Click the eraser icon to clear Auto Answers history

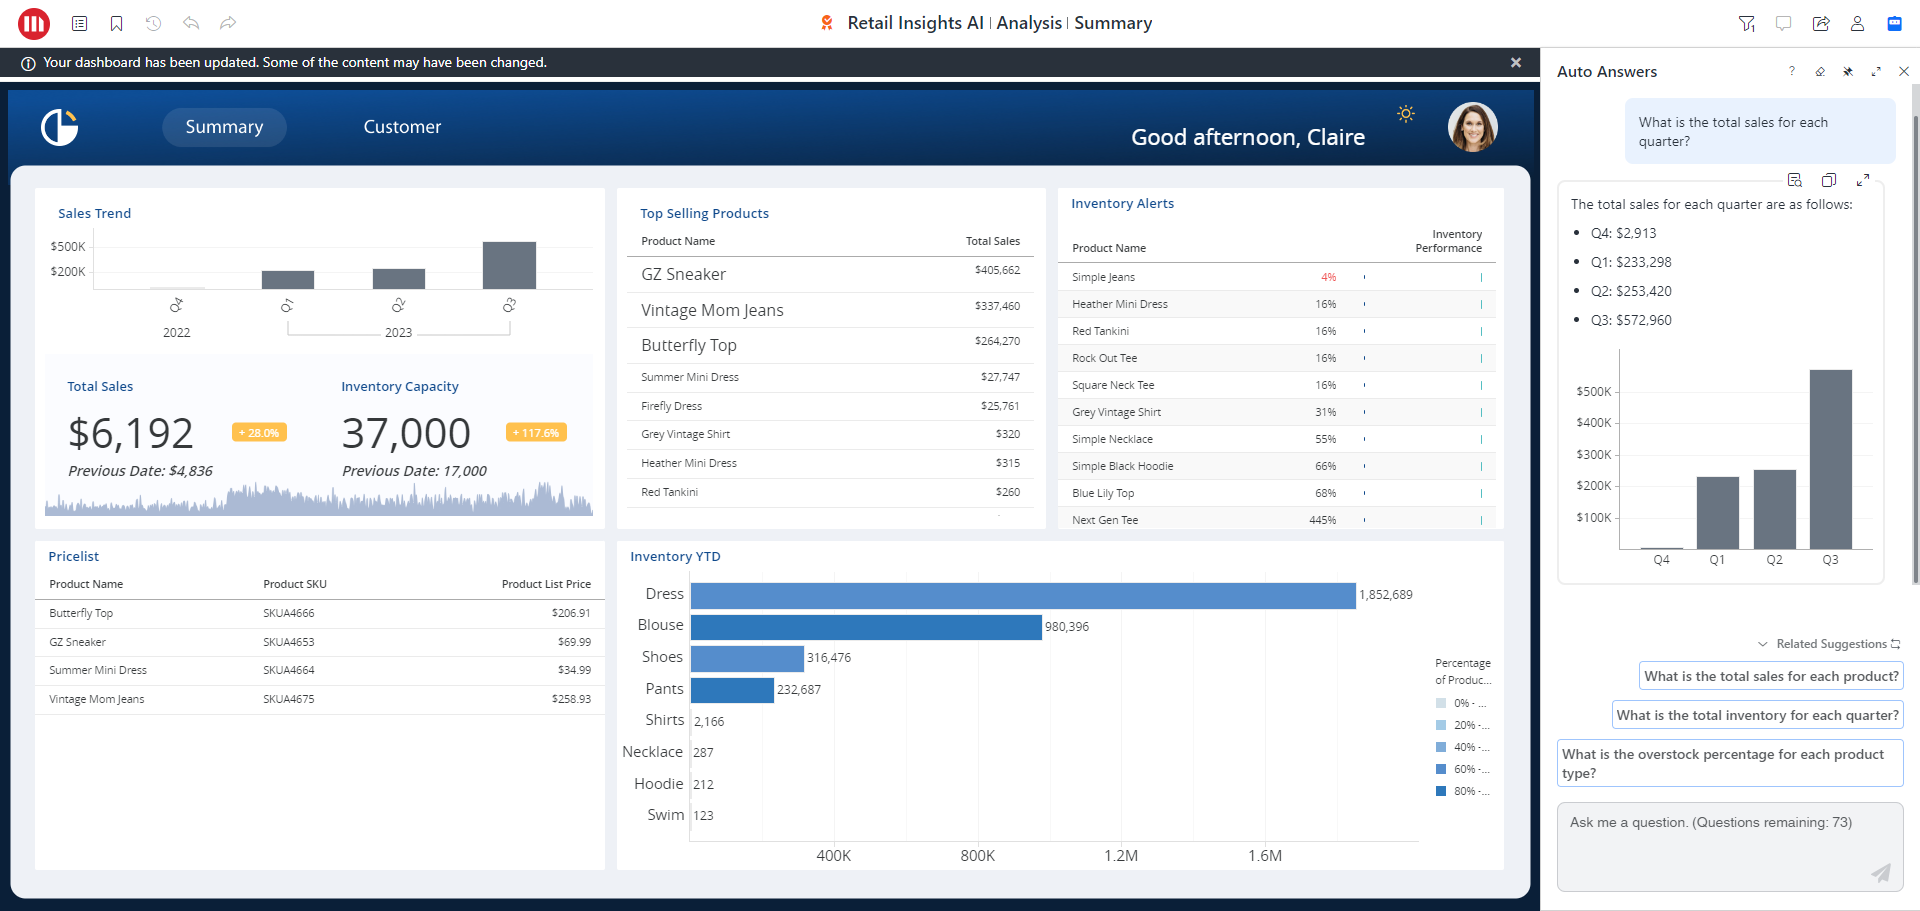point(1820,72)
